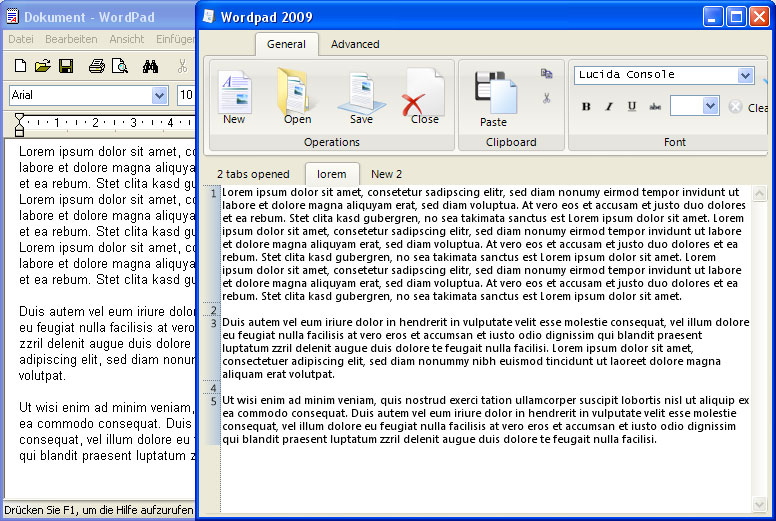The height and width of the screenshot is (521, 776).
Task: Open the Einfügen menu in Dokument WordPad
Action: (x=175, y=39)
